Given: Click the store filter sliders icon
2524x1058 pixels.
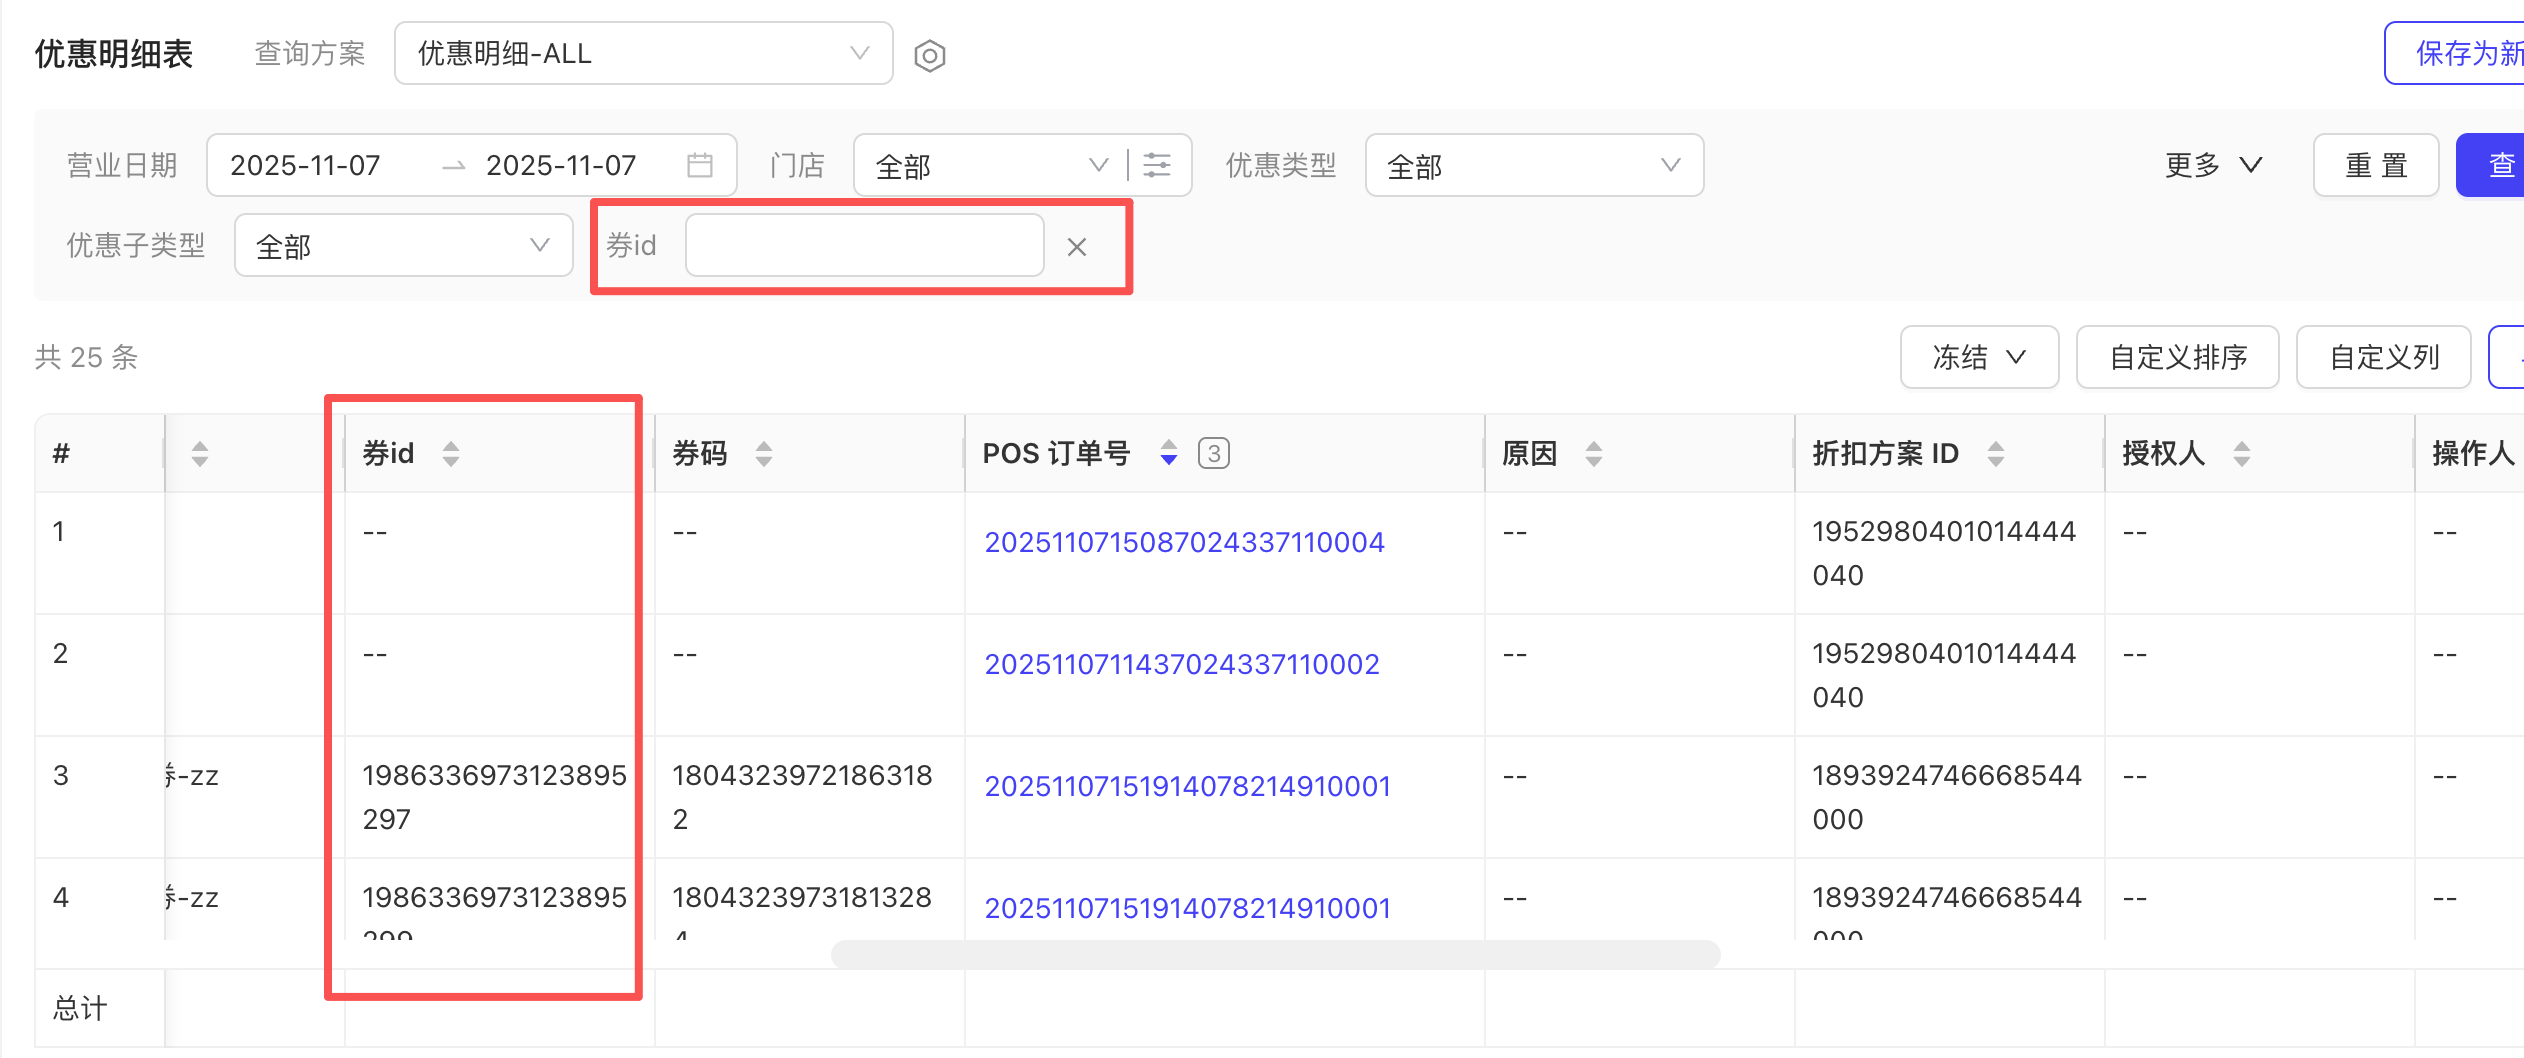Looking at the screenshot, I should [x=1157, y=165].
